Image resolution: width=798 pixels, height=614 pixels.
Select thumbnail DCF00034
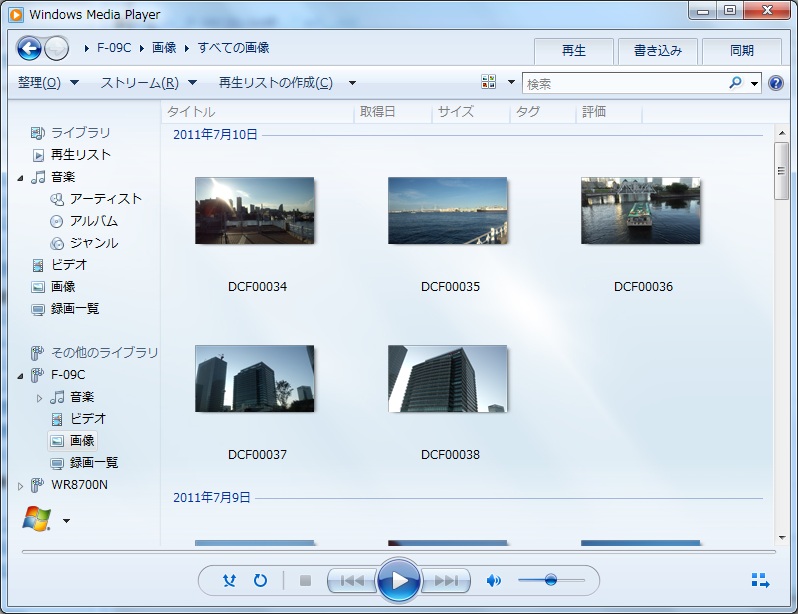point(255,211)
